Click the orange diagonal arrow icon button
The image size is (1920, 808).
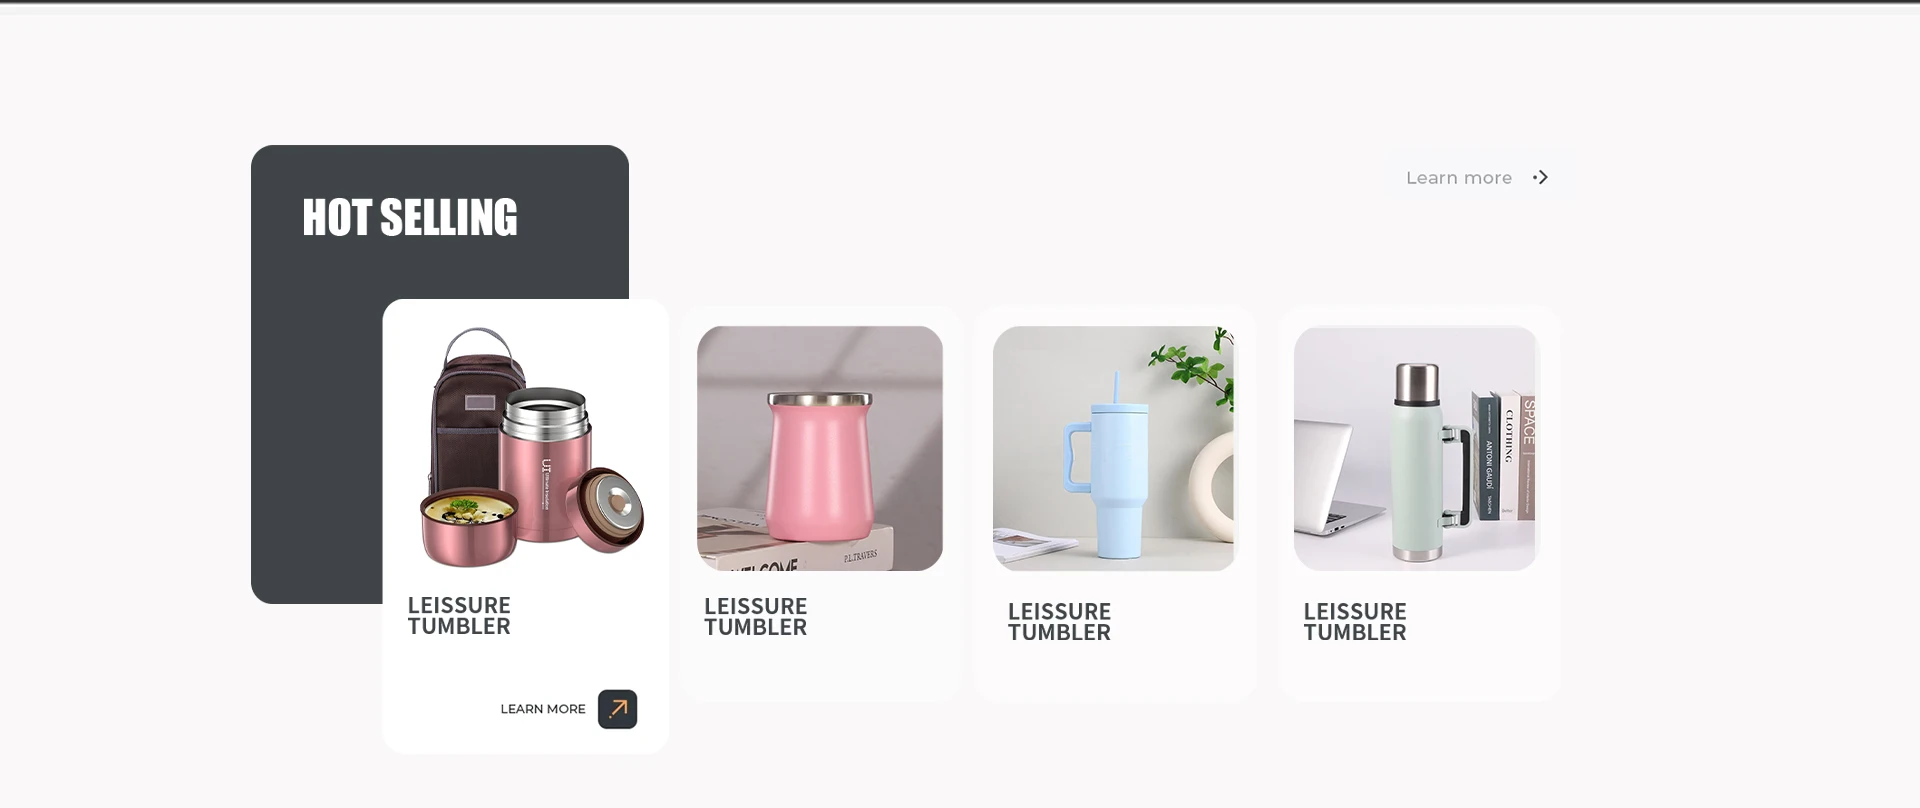tap(617, 709)
